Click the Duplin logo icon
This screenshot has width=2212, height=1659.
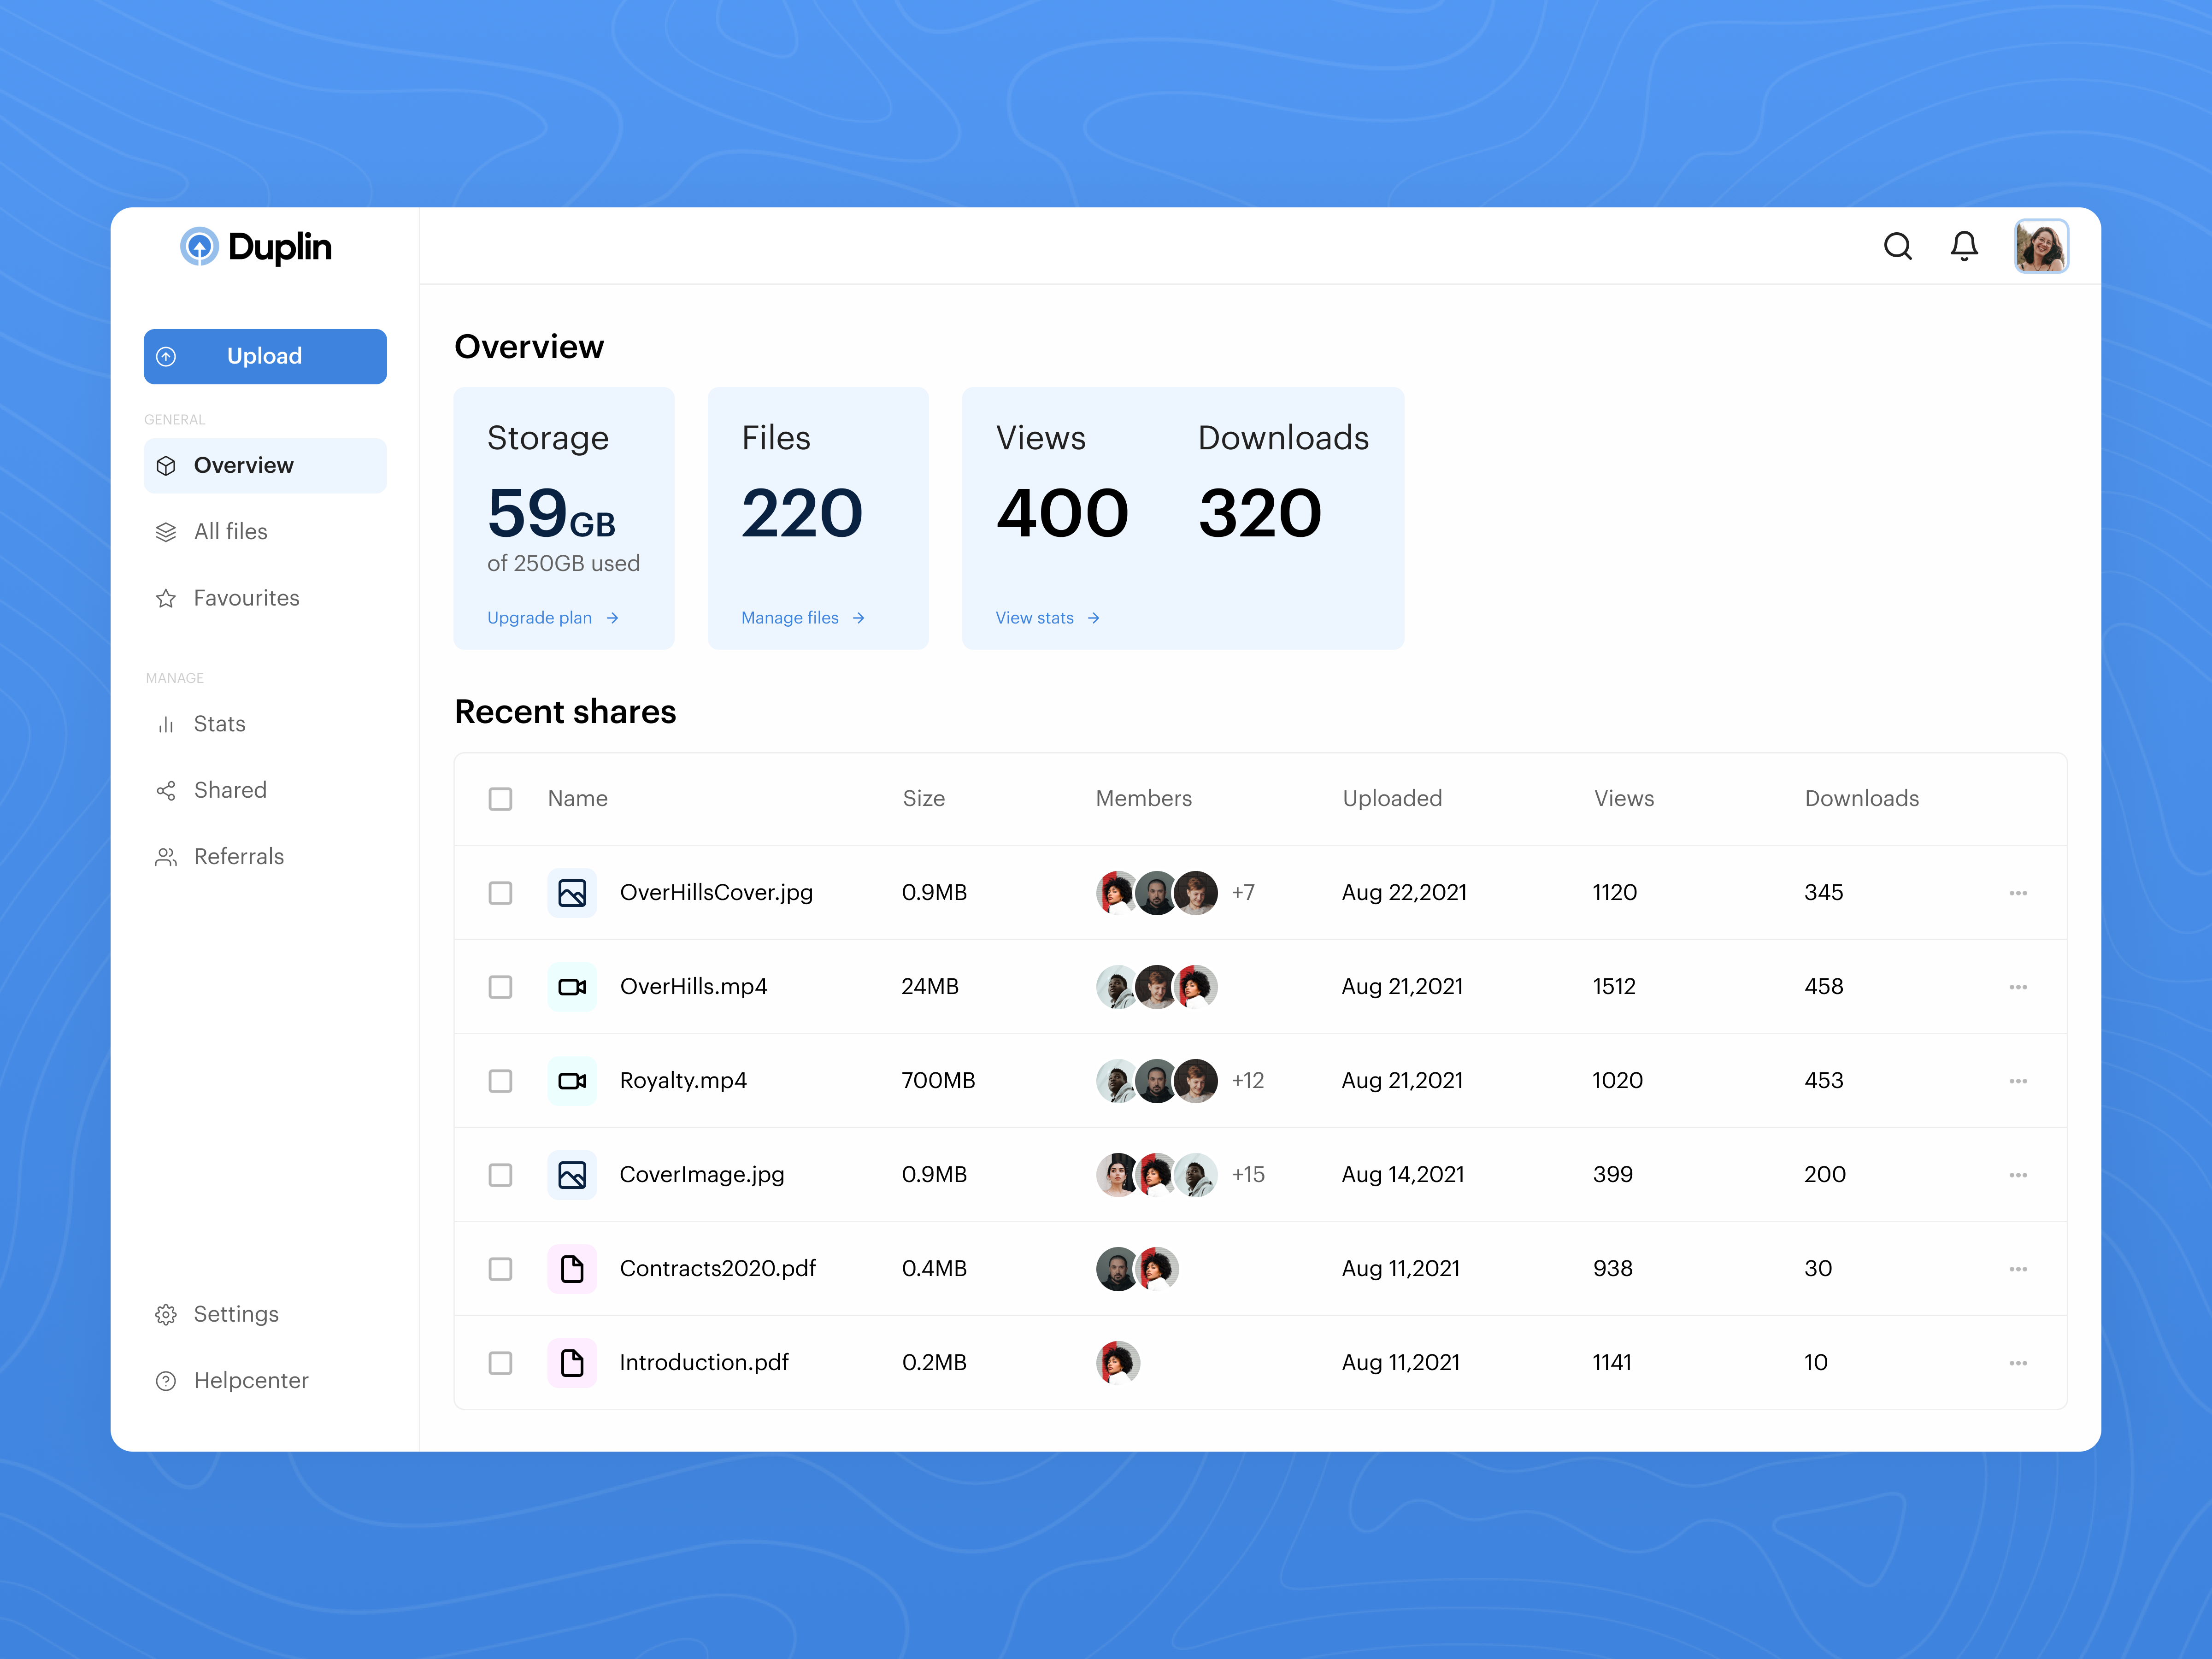pos(199,246)
